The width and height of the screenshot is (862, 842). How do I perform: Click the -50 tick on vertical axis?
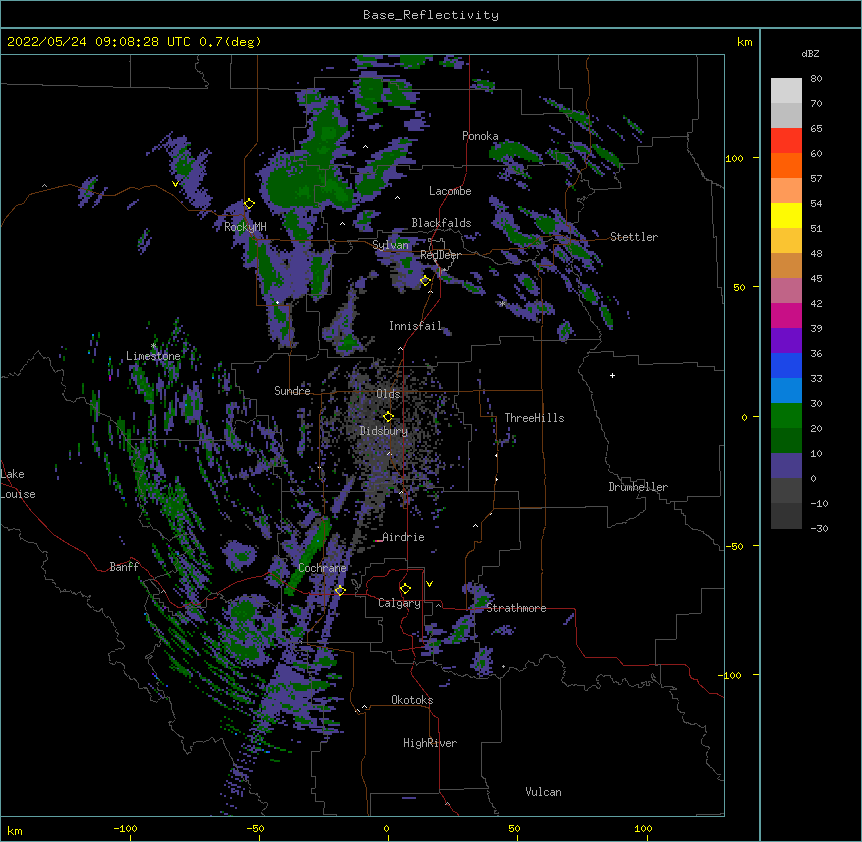(x=734, y=546)
